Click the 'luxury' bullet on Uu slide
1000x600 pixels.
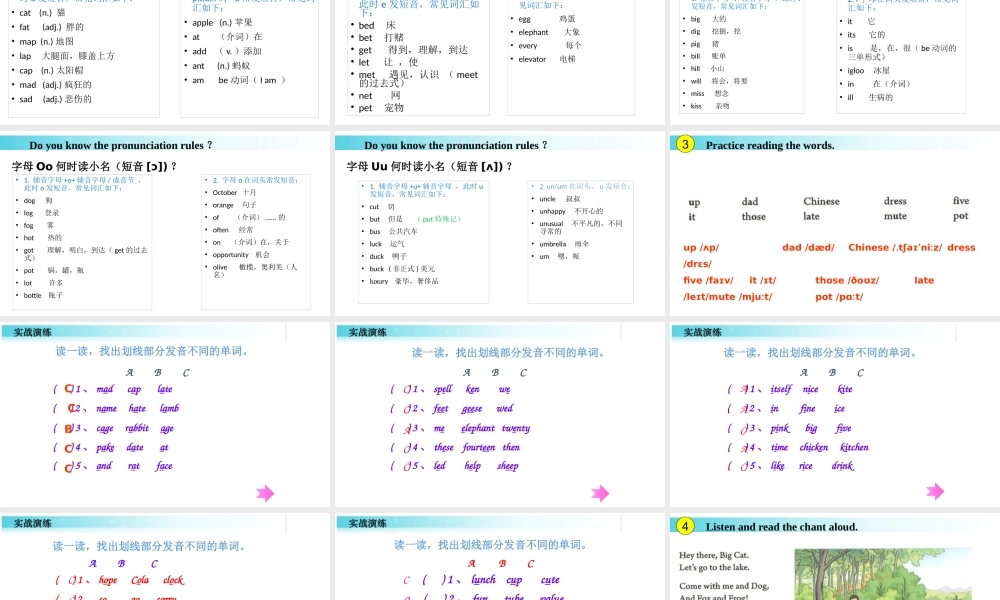pos(404,281)
